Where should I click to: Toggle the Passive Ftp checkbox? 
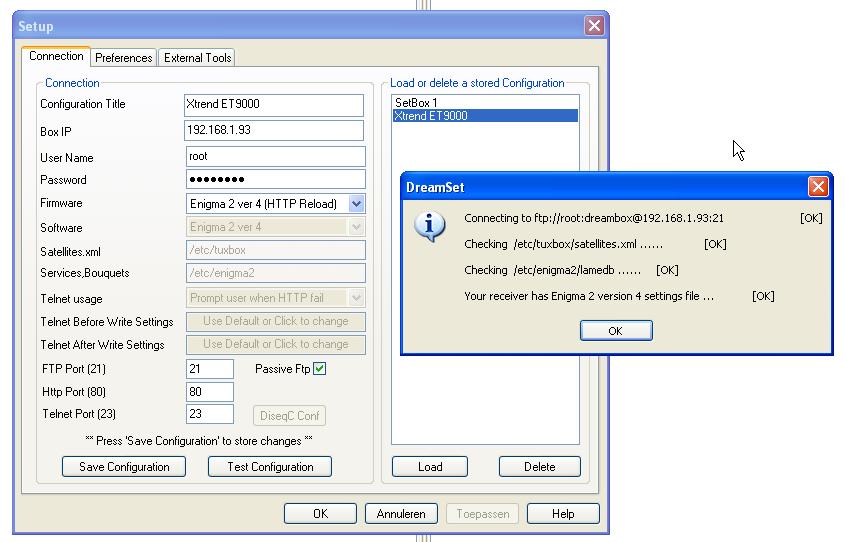[x=319, y=368]
